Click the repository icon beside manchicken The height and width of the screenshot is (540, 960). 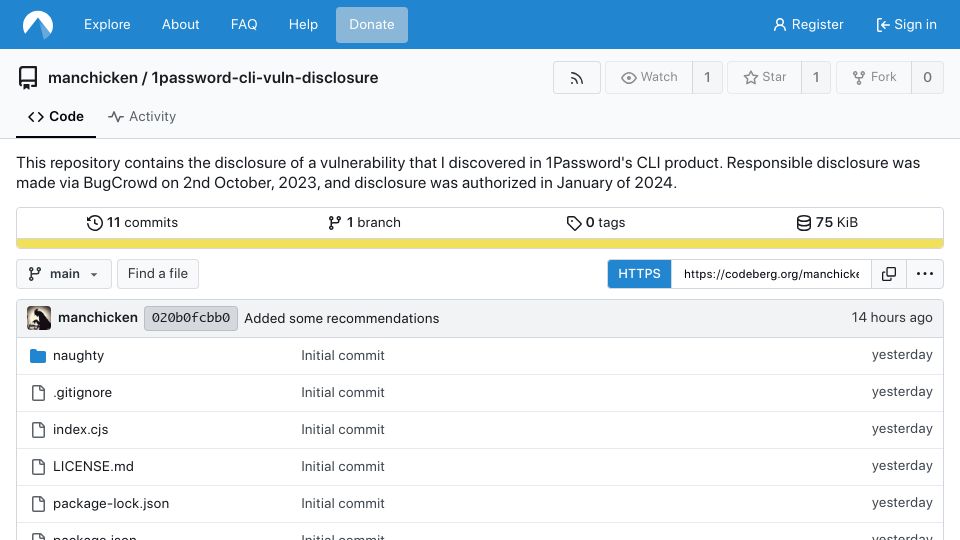tap(28, 78)
